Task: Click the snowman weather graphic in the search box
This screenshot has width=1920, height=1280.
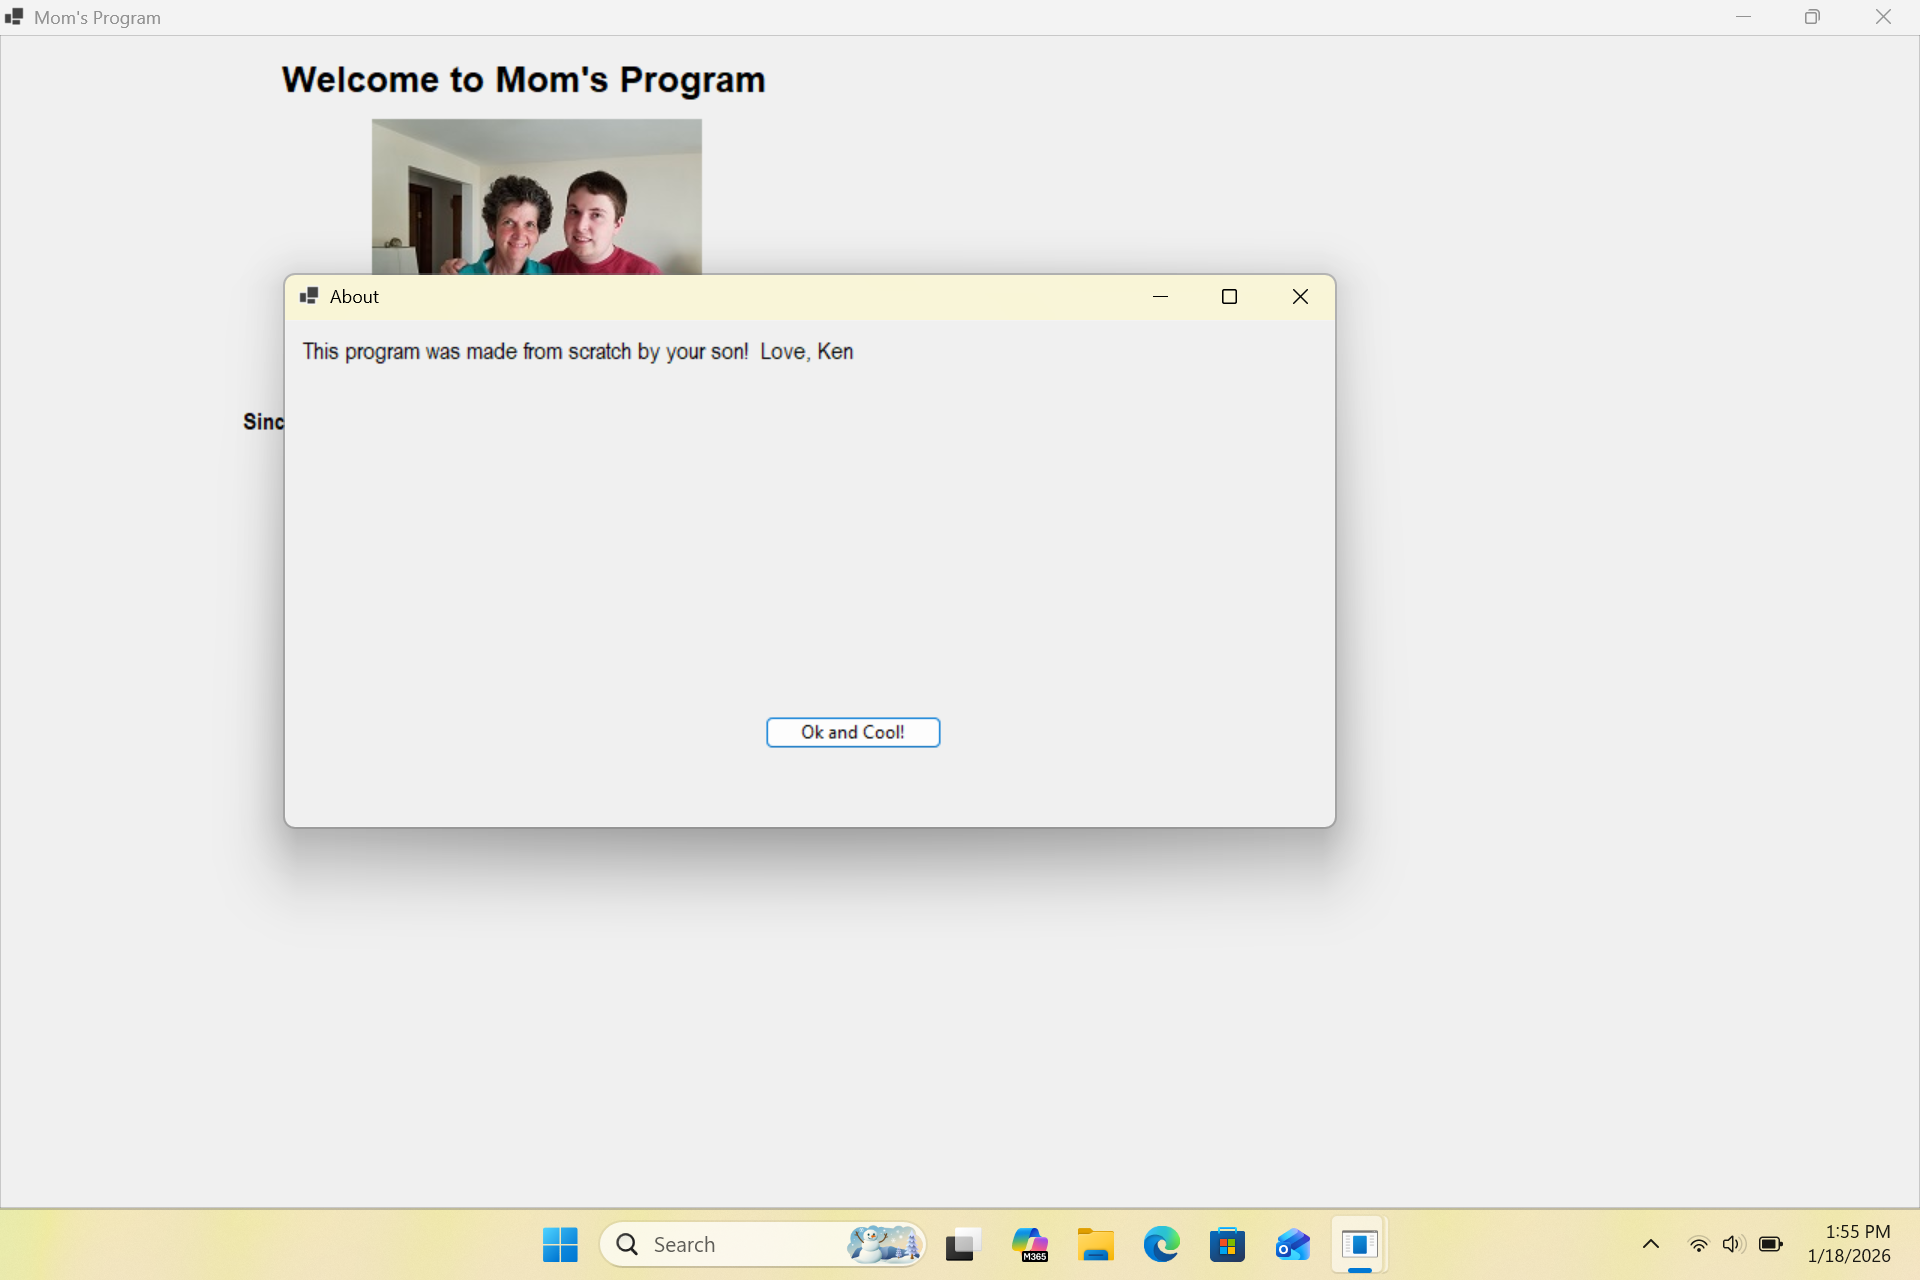Action: click(884, 1244)
